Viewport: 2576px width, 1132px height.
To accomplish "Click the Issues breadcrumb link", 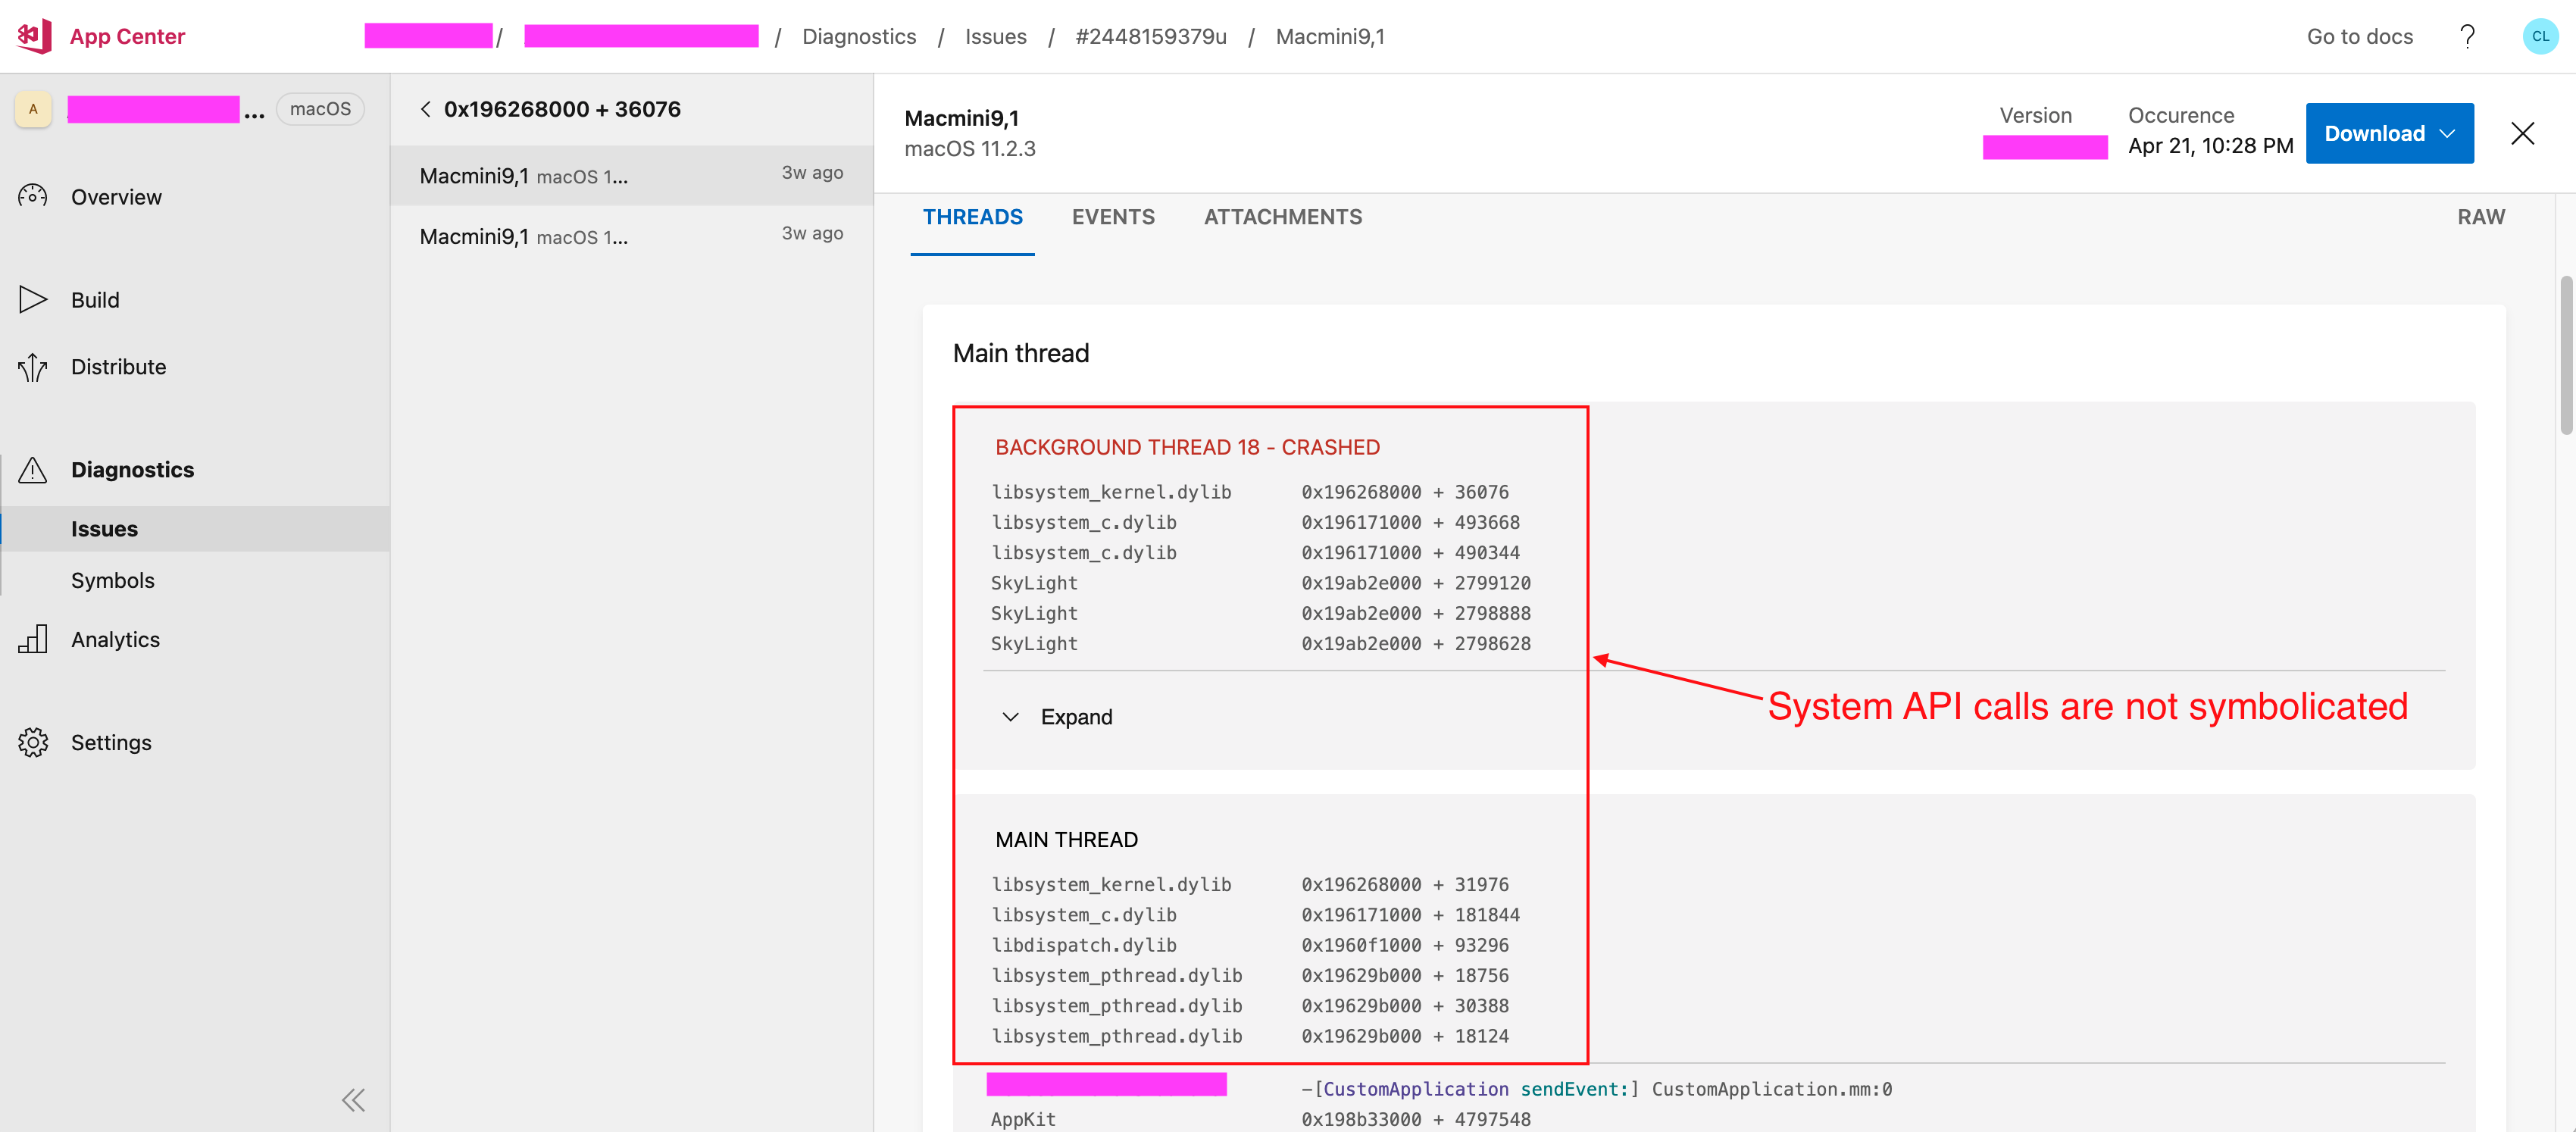I will 995,37.
